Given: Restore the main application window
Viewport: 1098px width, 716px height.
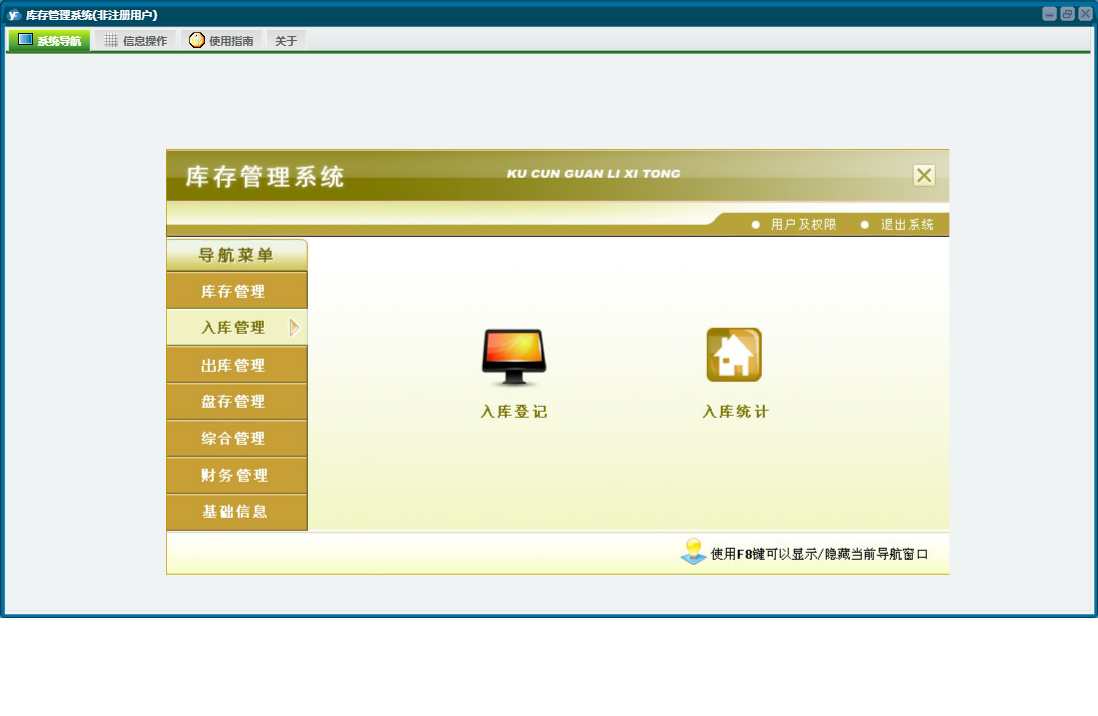Looking at the screenshot, I should click(1067, 14).
